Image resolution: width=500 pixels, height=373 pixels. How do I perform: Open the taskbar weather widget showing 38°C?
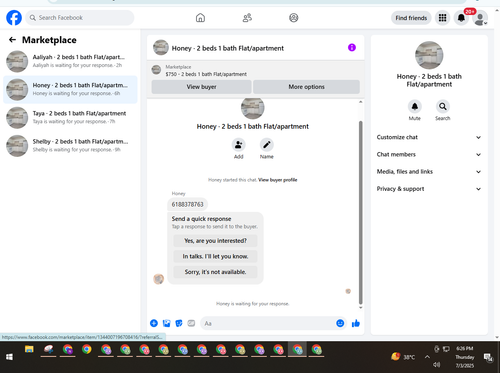[x=403, y=357]
